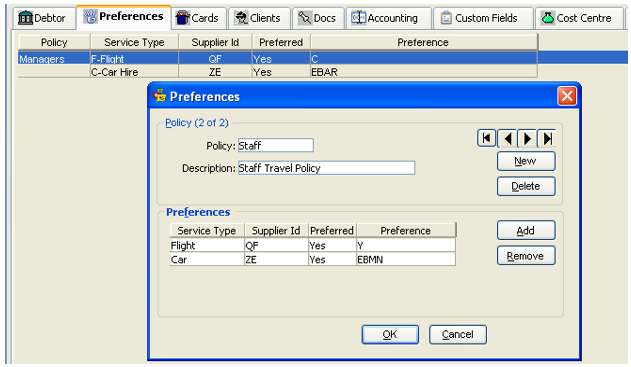Click the Description field with Staff Travel Policy
Image resolution: width=631 pixels, height=367 pixels.
click(x=326, y=168)
